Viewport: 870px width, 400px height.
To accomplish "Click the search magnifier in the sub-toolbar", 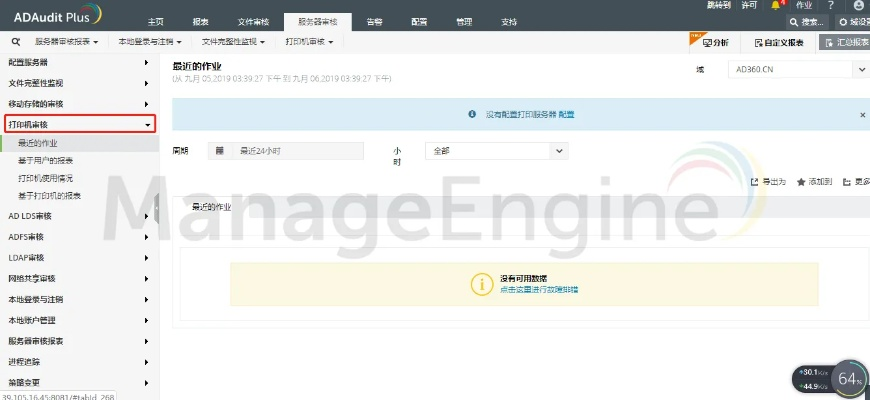I will pyautogui.click(x=16, y=42).
